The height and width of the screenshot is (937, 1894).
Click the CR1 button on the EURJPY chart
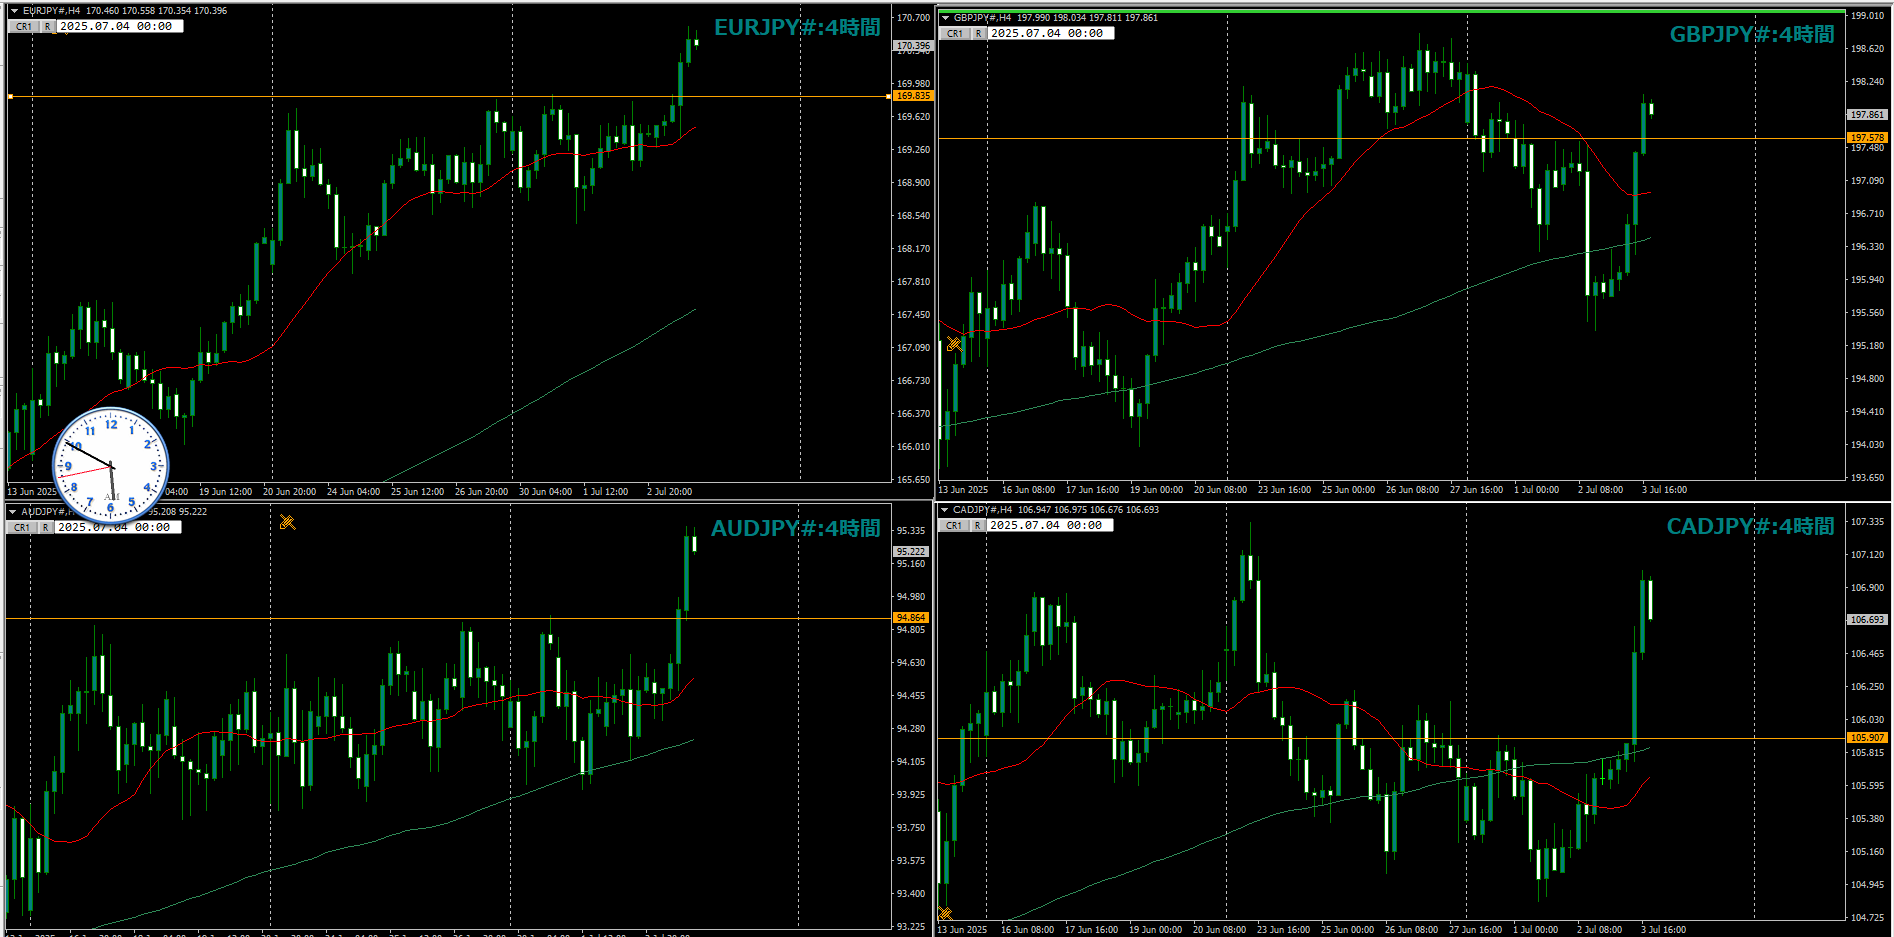24,26
